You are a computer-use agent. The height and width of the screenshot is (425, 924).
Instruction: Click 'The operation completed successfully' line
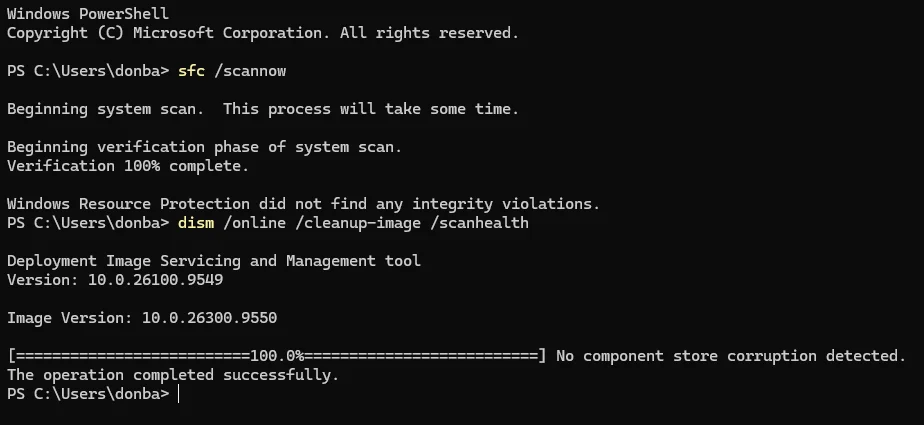[x=173, y=375]
